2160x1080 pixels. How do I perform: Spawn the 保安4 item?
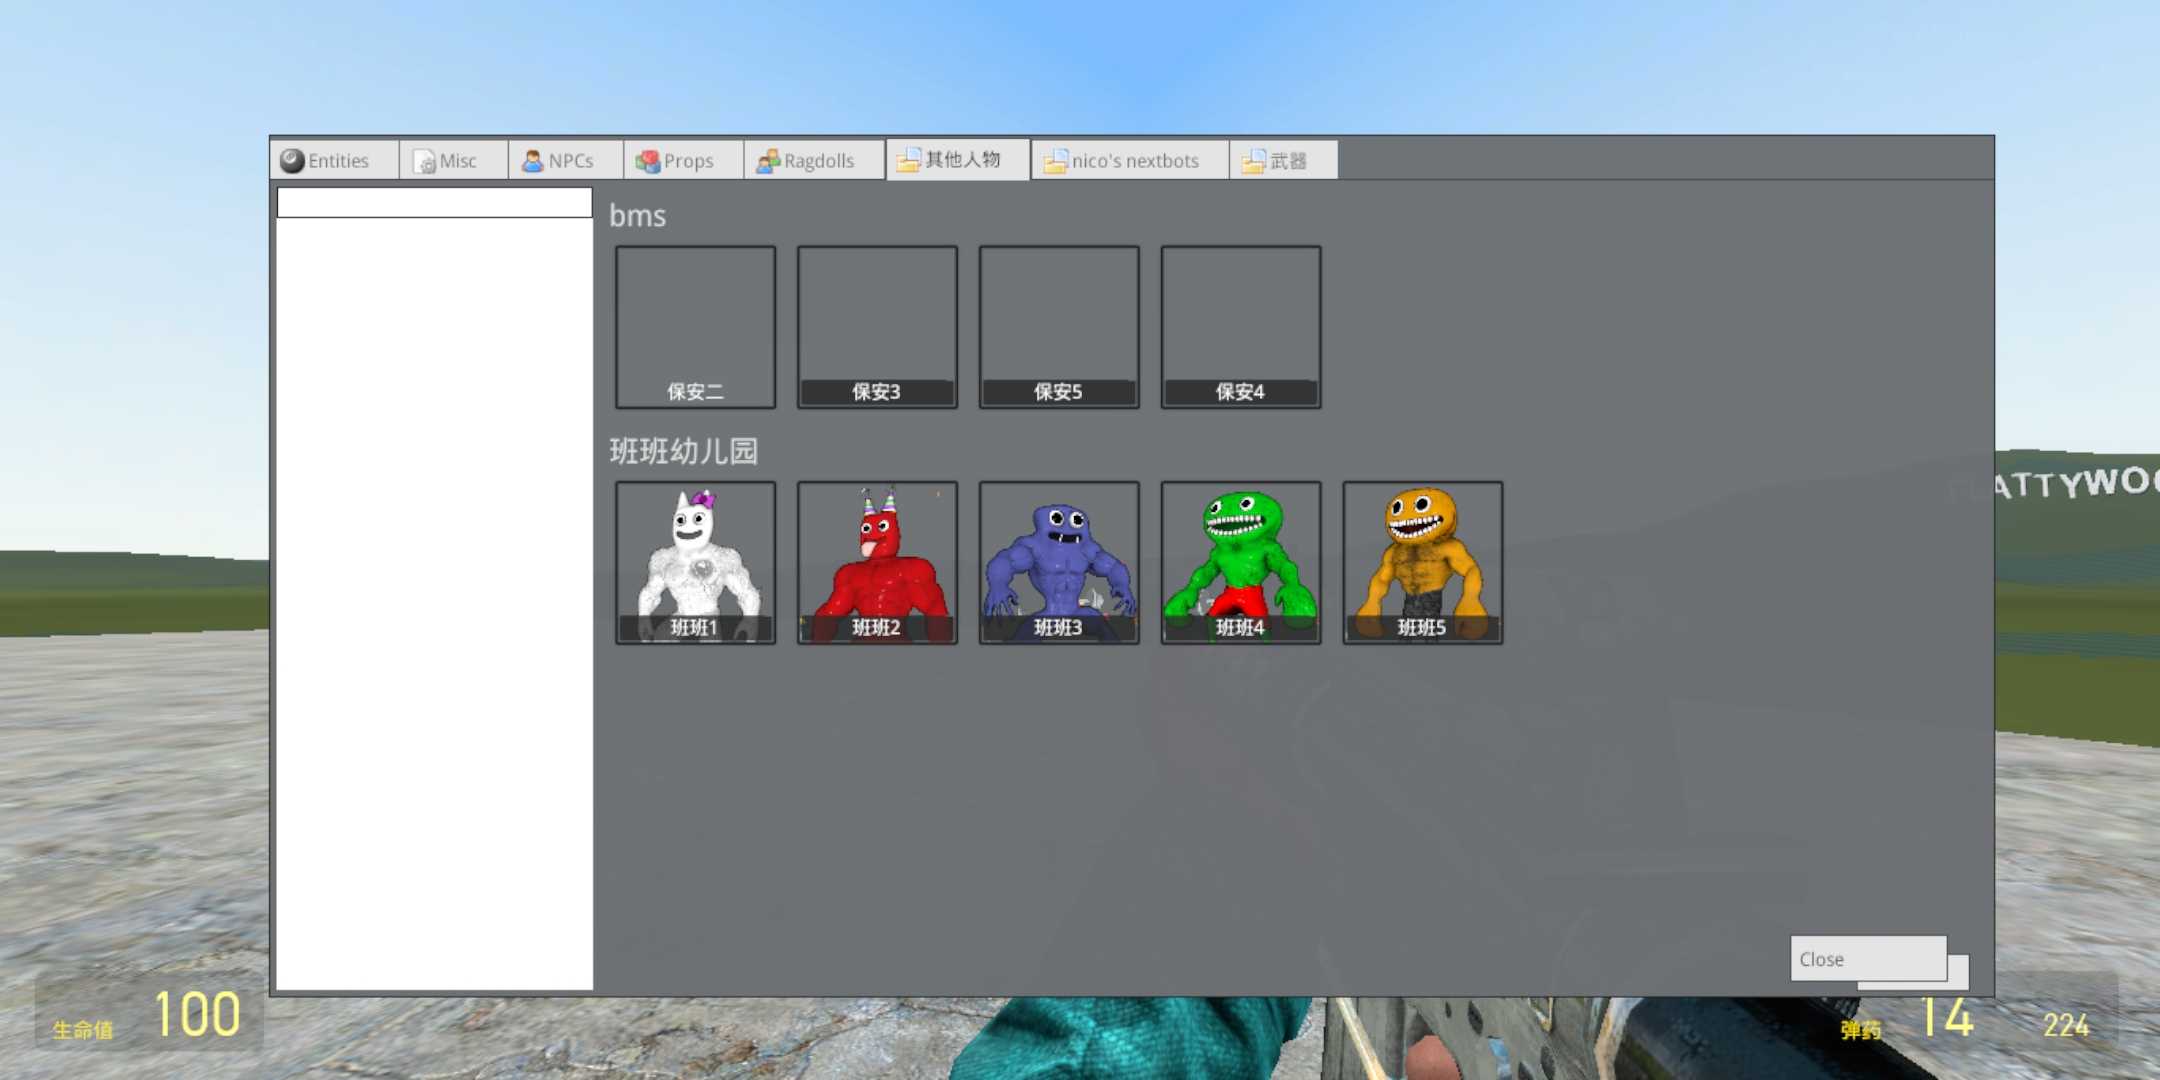(1241, 327)
